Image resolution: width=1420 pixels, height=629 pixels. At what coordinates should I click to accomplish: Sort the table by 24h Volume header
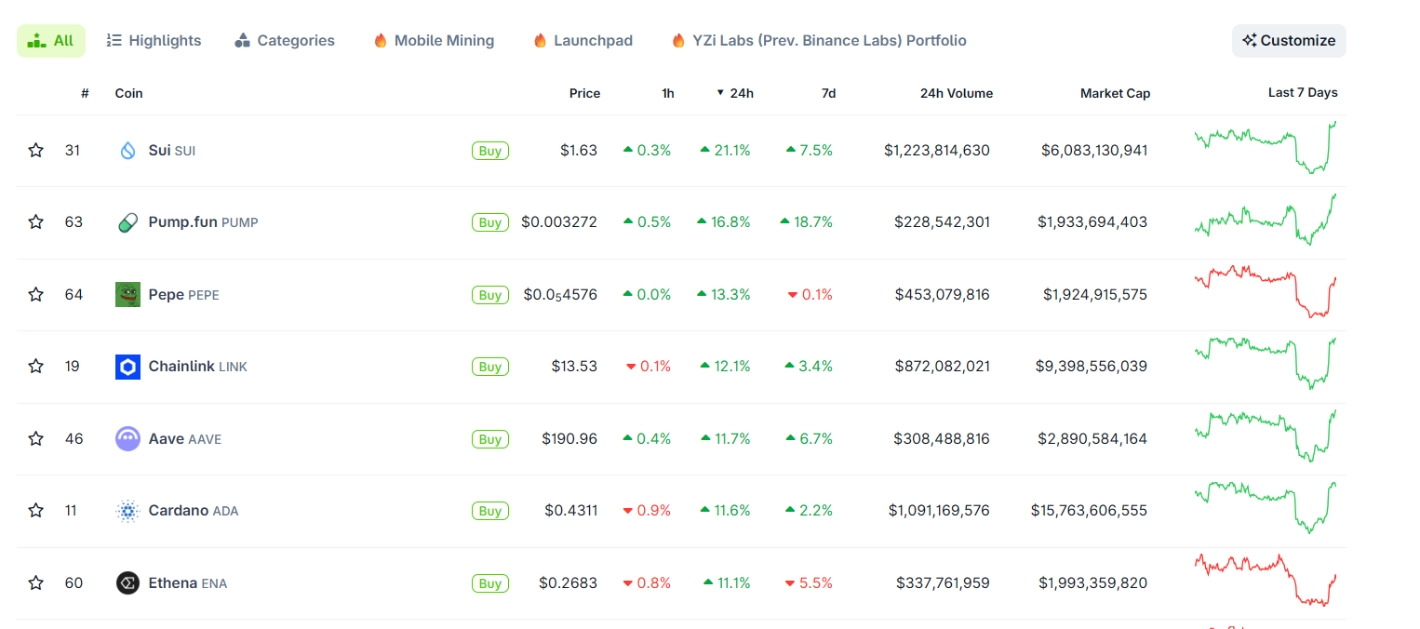coord(956,93)
